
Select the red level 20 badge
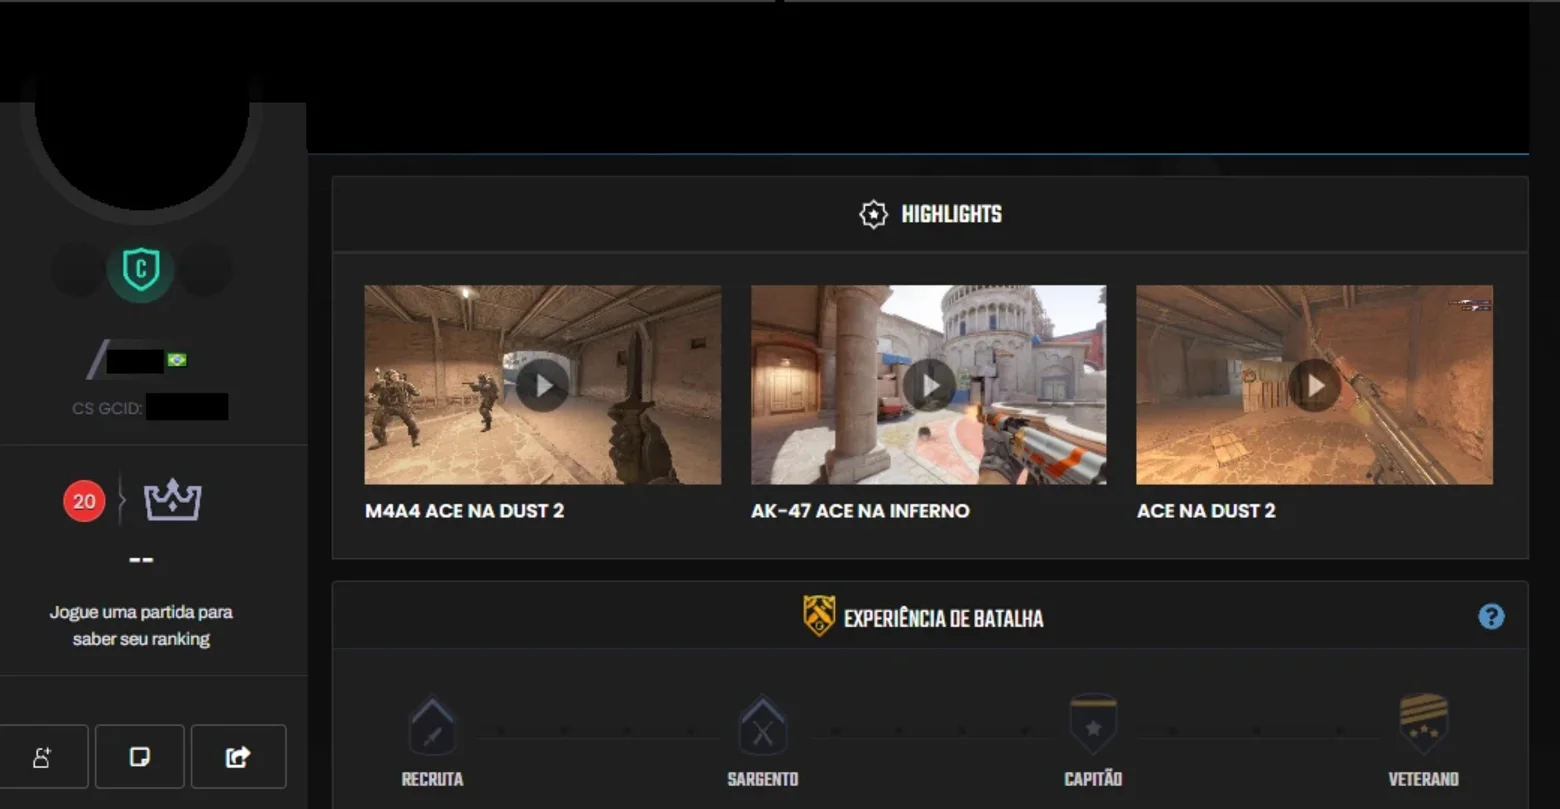point(84,501)
